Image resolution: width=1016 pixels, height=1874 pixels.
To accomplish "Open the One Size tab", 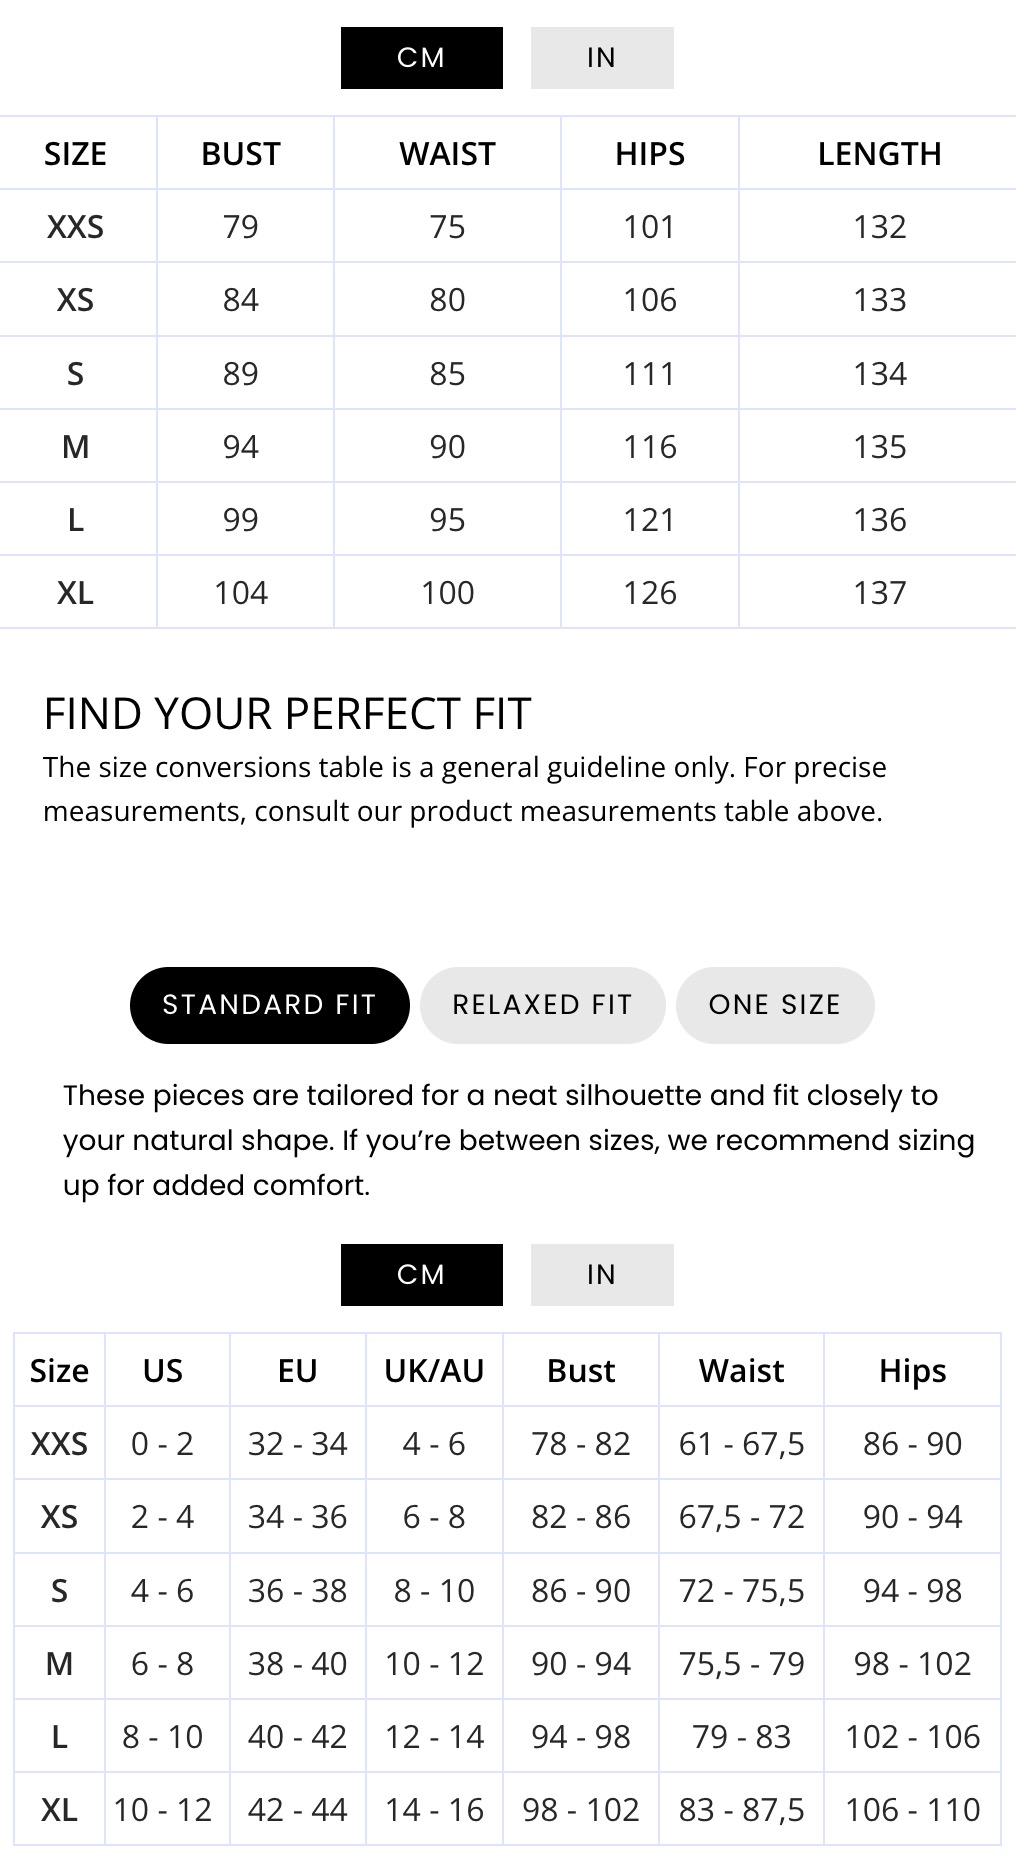I will pyautogui.click(x=774, y=1005).
